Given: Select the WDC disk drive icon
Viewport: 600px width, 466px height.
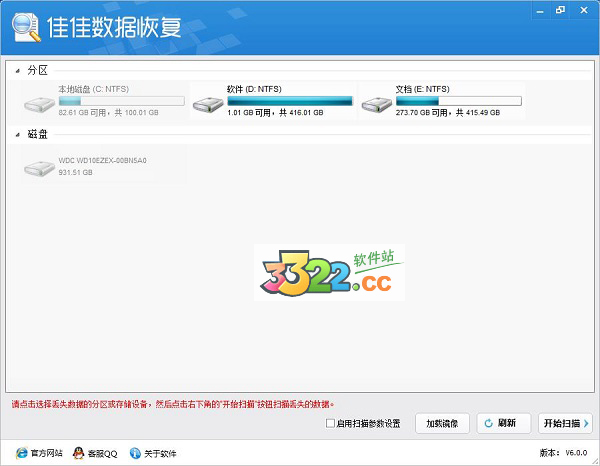Looking at the screenshot, I should click(39, 168).
